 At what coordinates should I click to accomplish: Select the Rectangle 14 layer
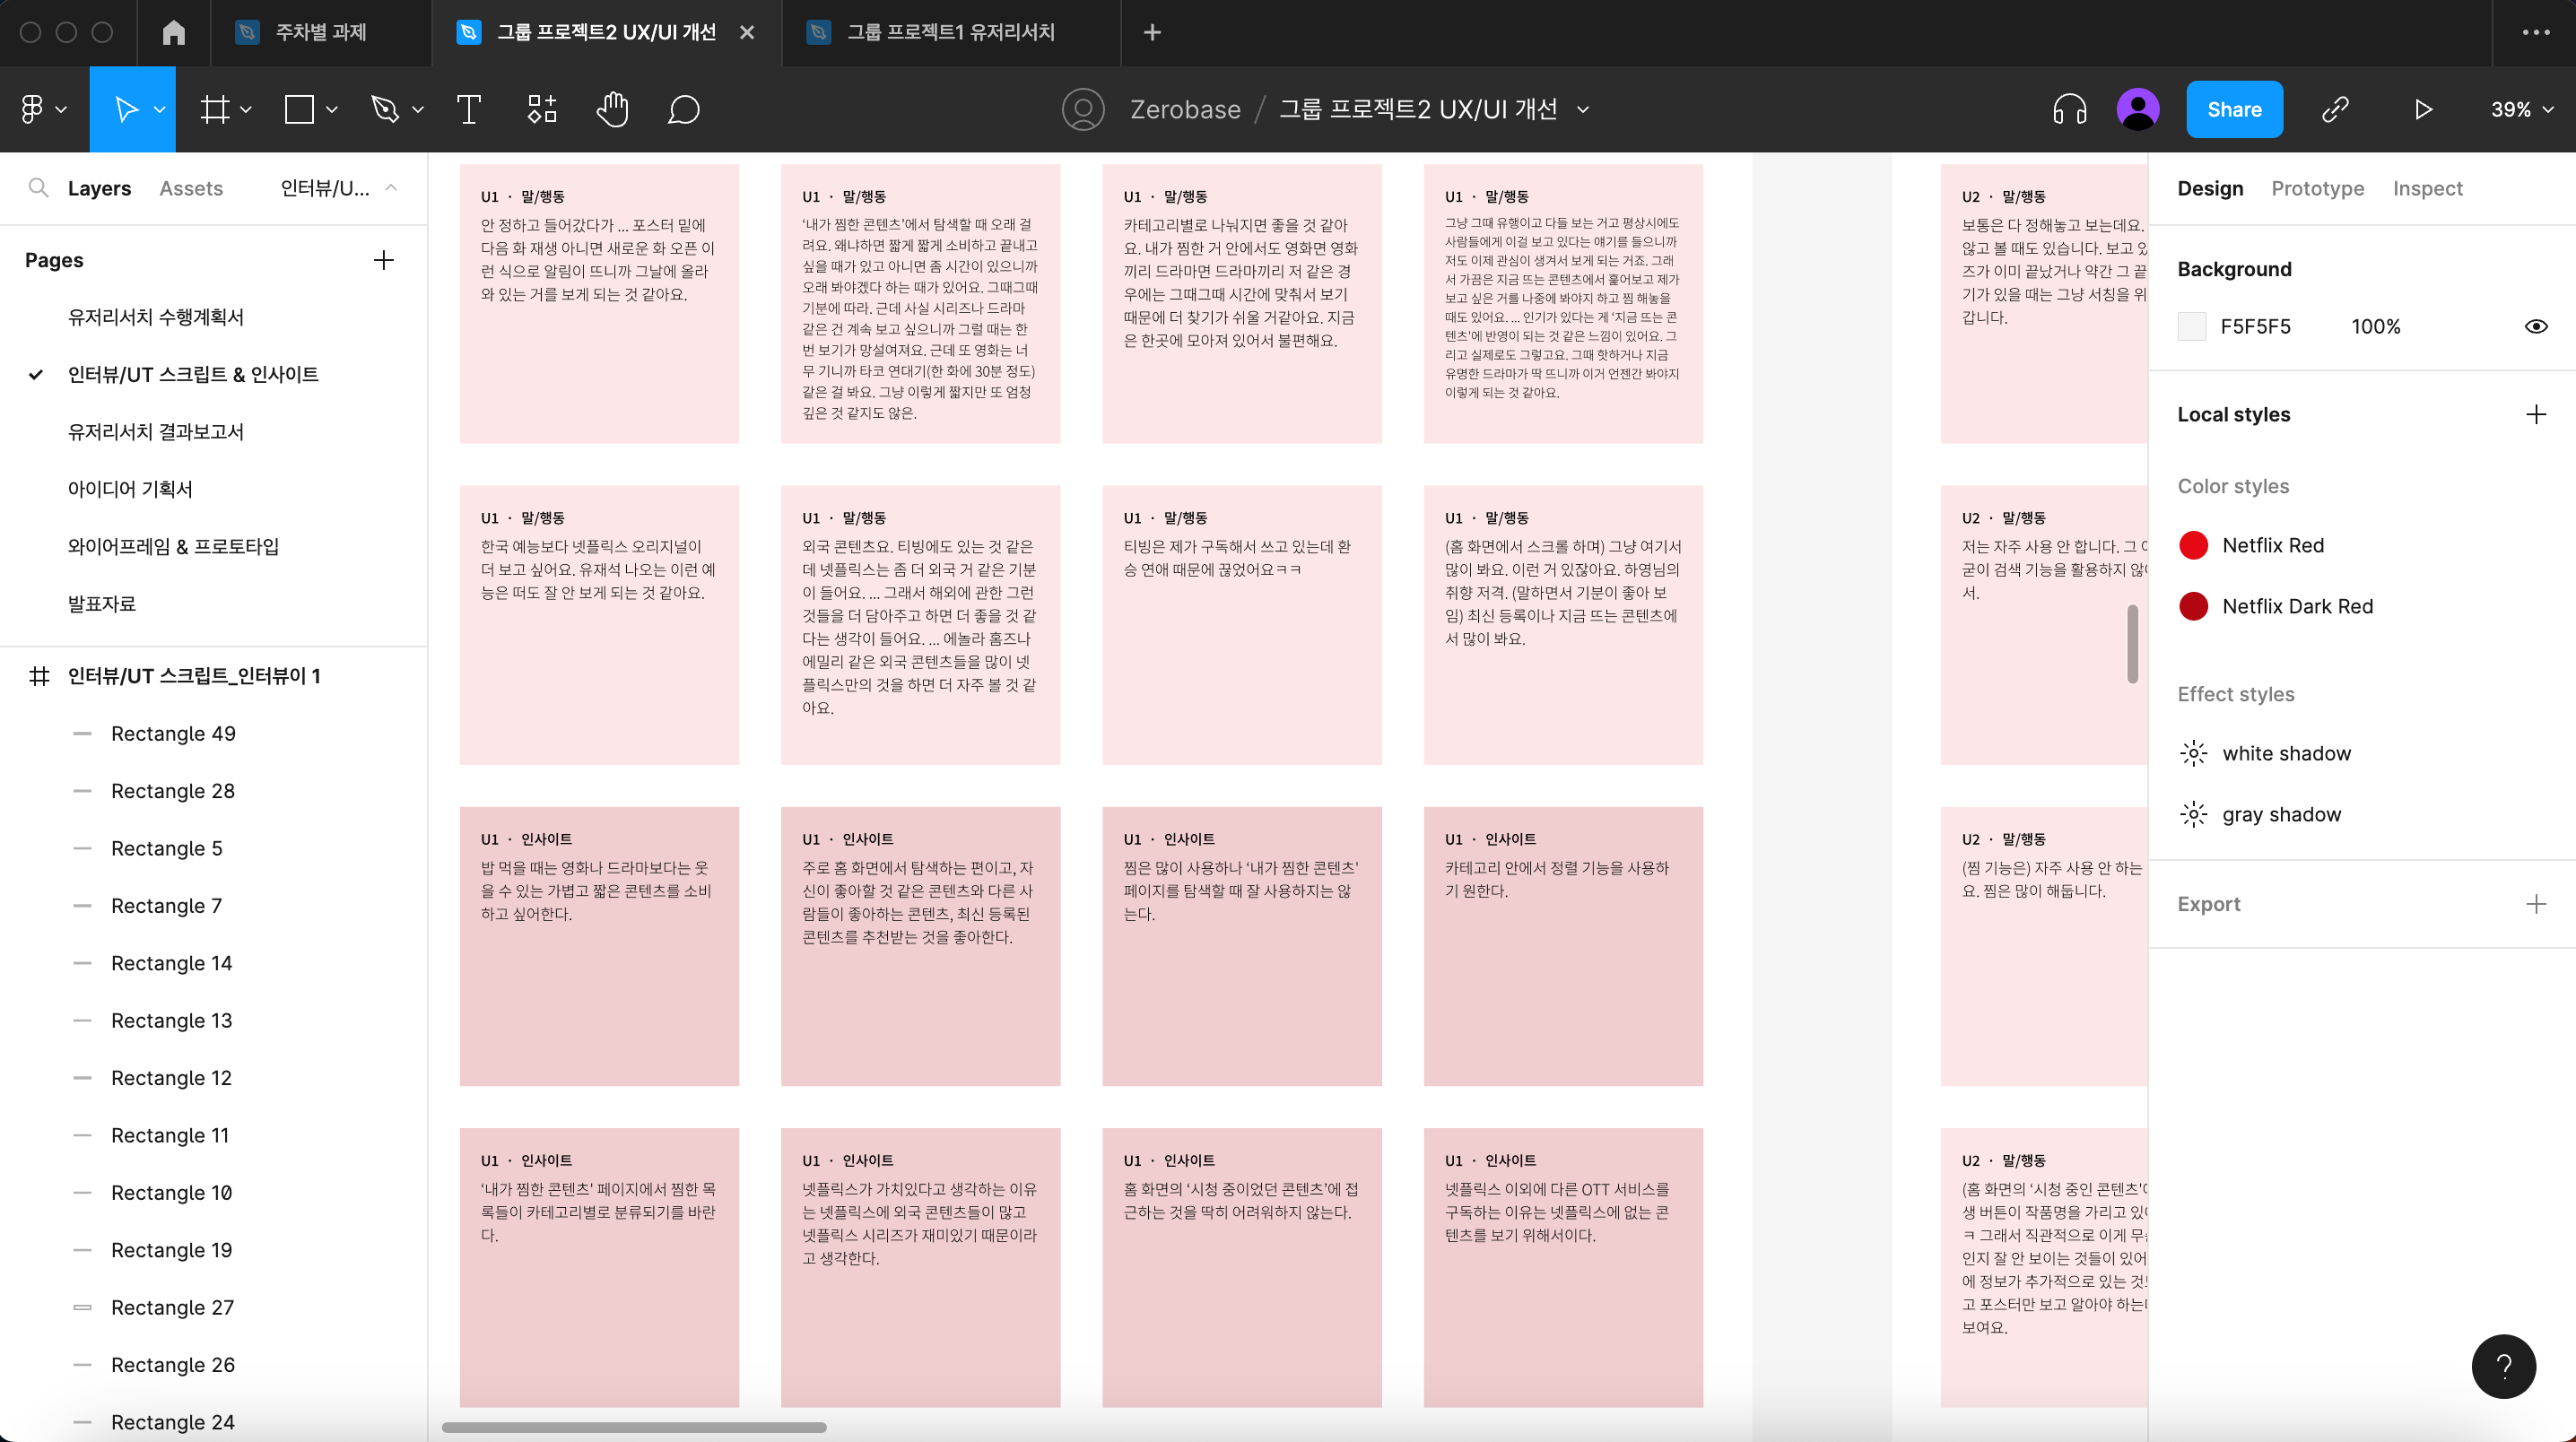pyautogui.click(x=171, y=963)
